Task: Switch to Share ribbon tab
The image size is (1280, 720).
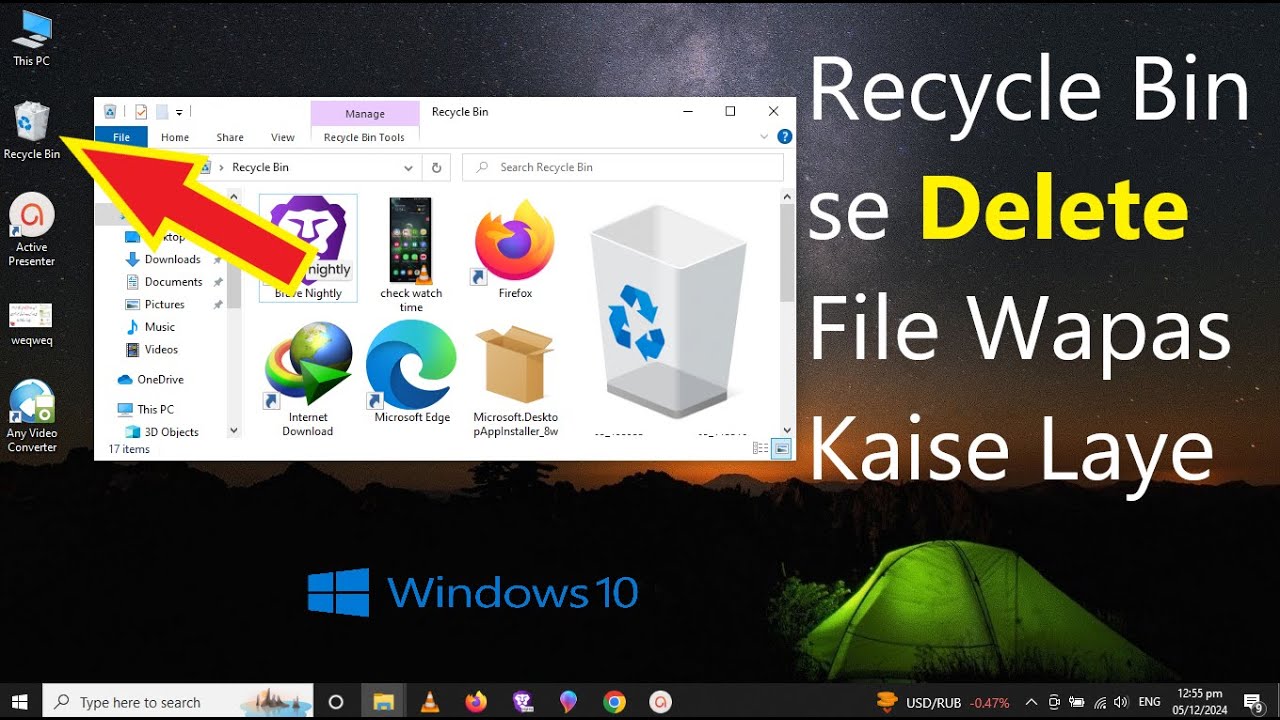Action: pyautogui.click(x=230, y=137)
